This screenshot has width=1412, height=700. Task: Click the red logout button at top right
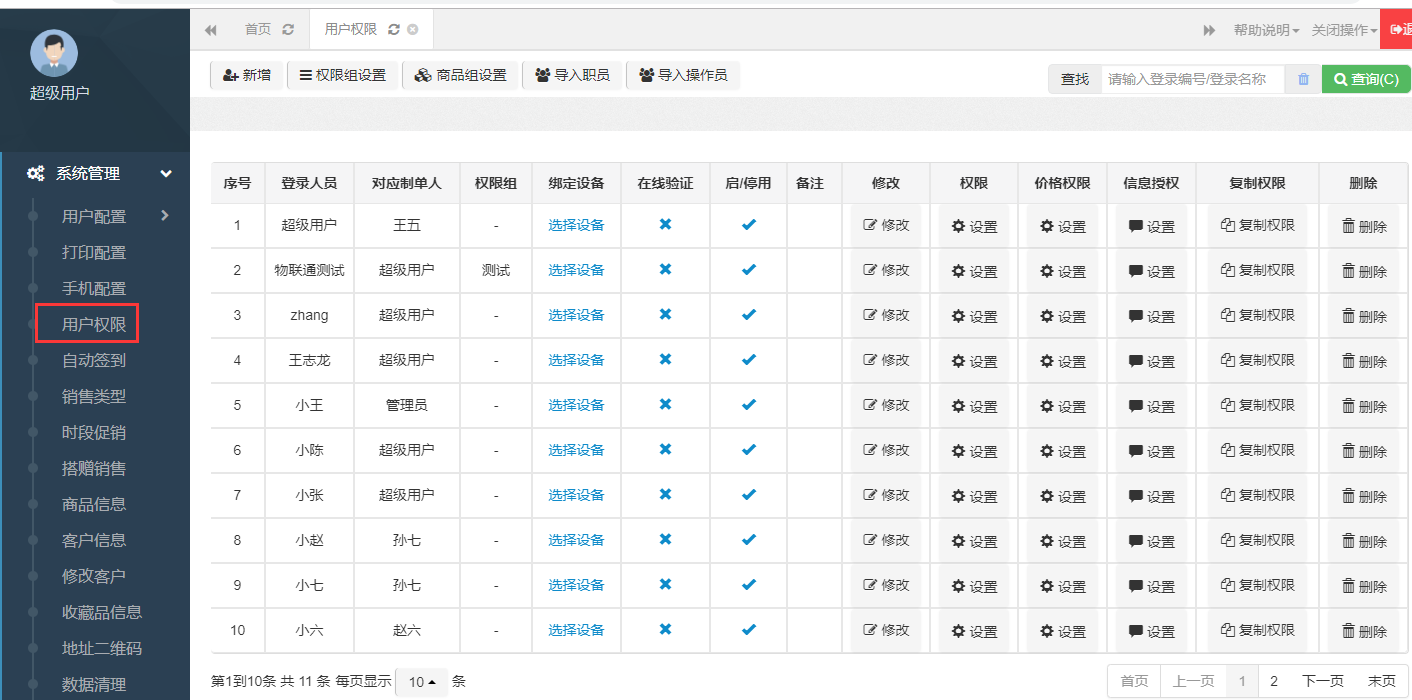coord(1396,30)
